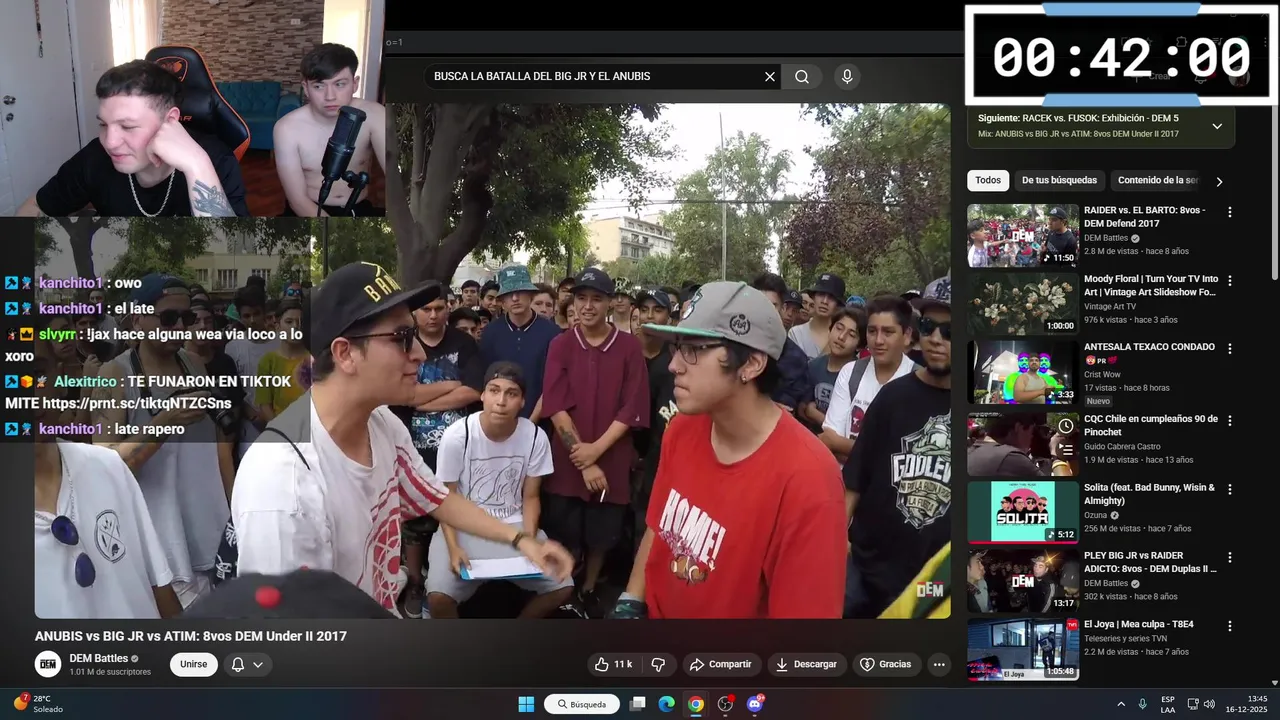Open the title Moody Floral Turn Your TV

tap(1151, 286)
